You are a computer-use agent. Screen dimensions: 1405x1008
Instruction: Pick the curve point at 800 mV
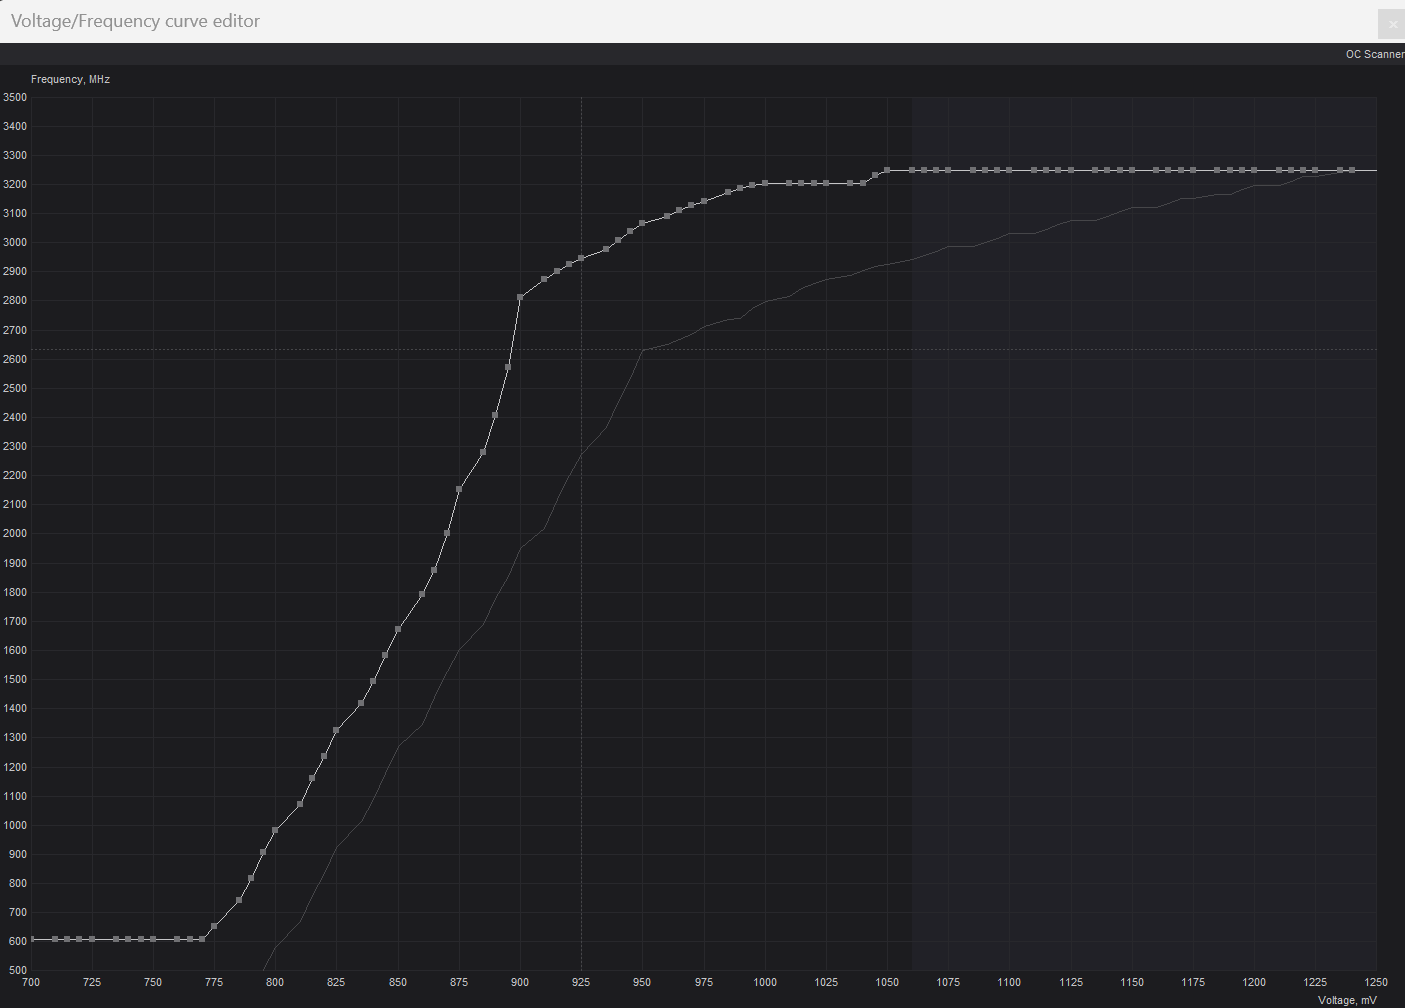click(275, 830)
